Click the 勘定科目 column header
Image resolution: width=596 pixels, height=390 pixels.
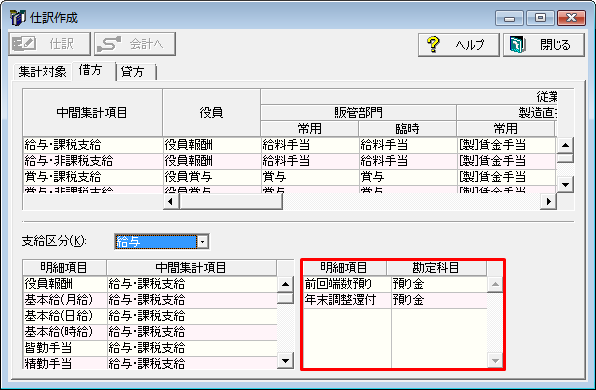[x=436, y=268]
